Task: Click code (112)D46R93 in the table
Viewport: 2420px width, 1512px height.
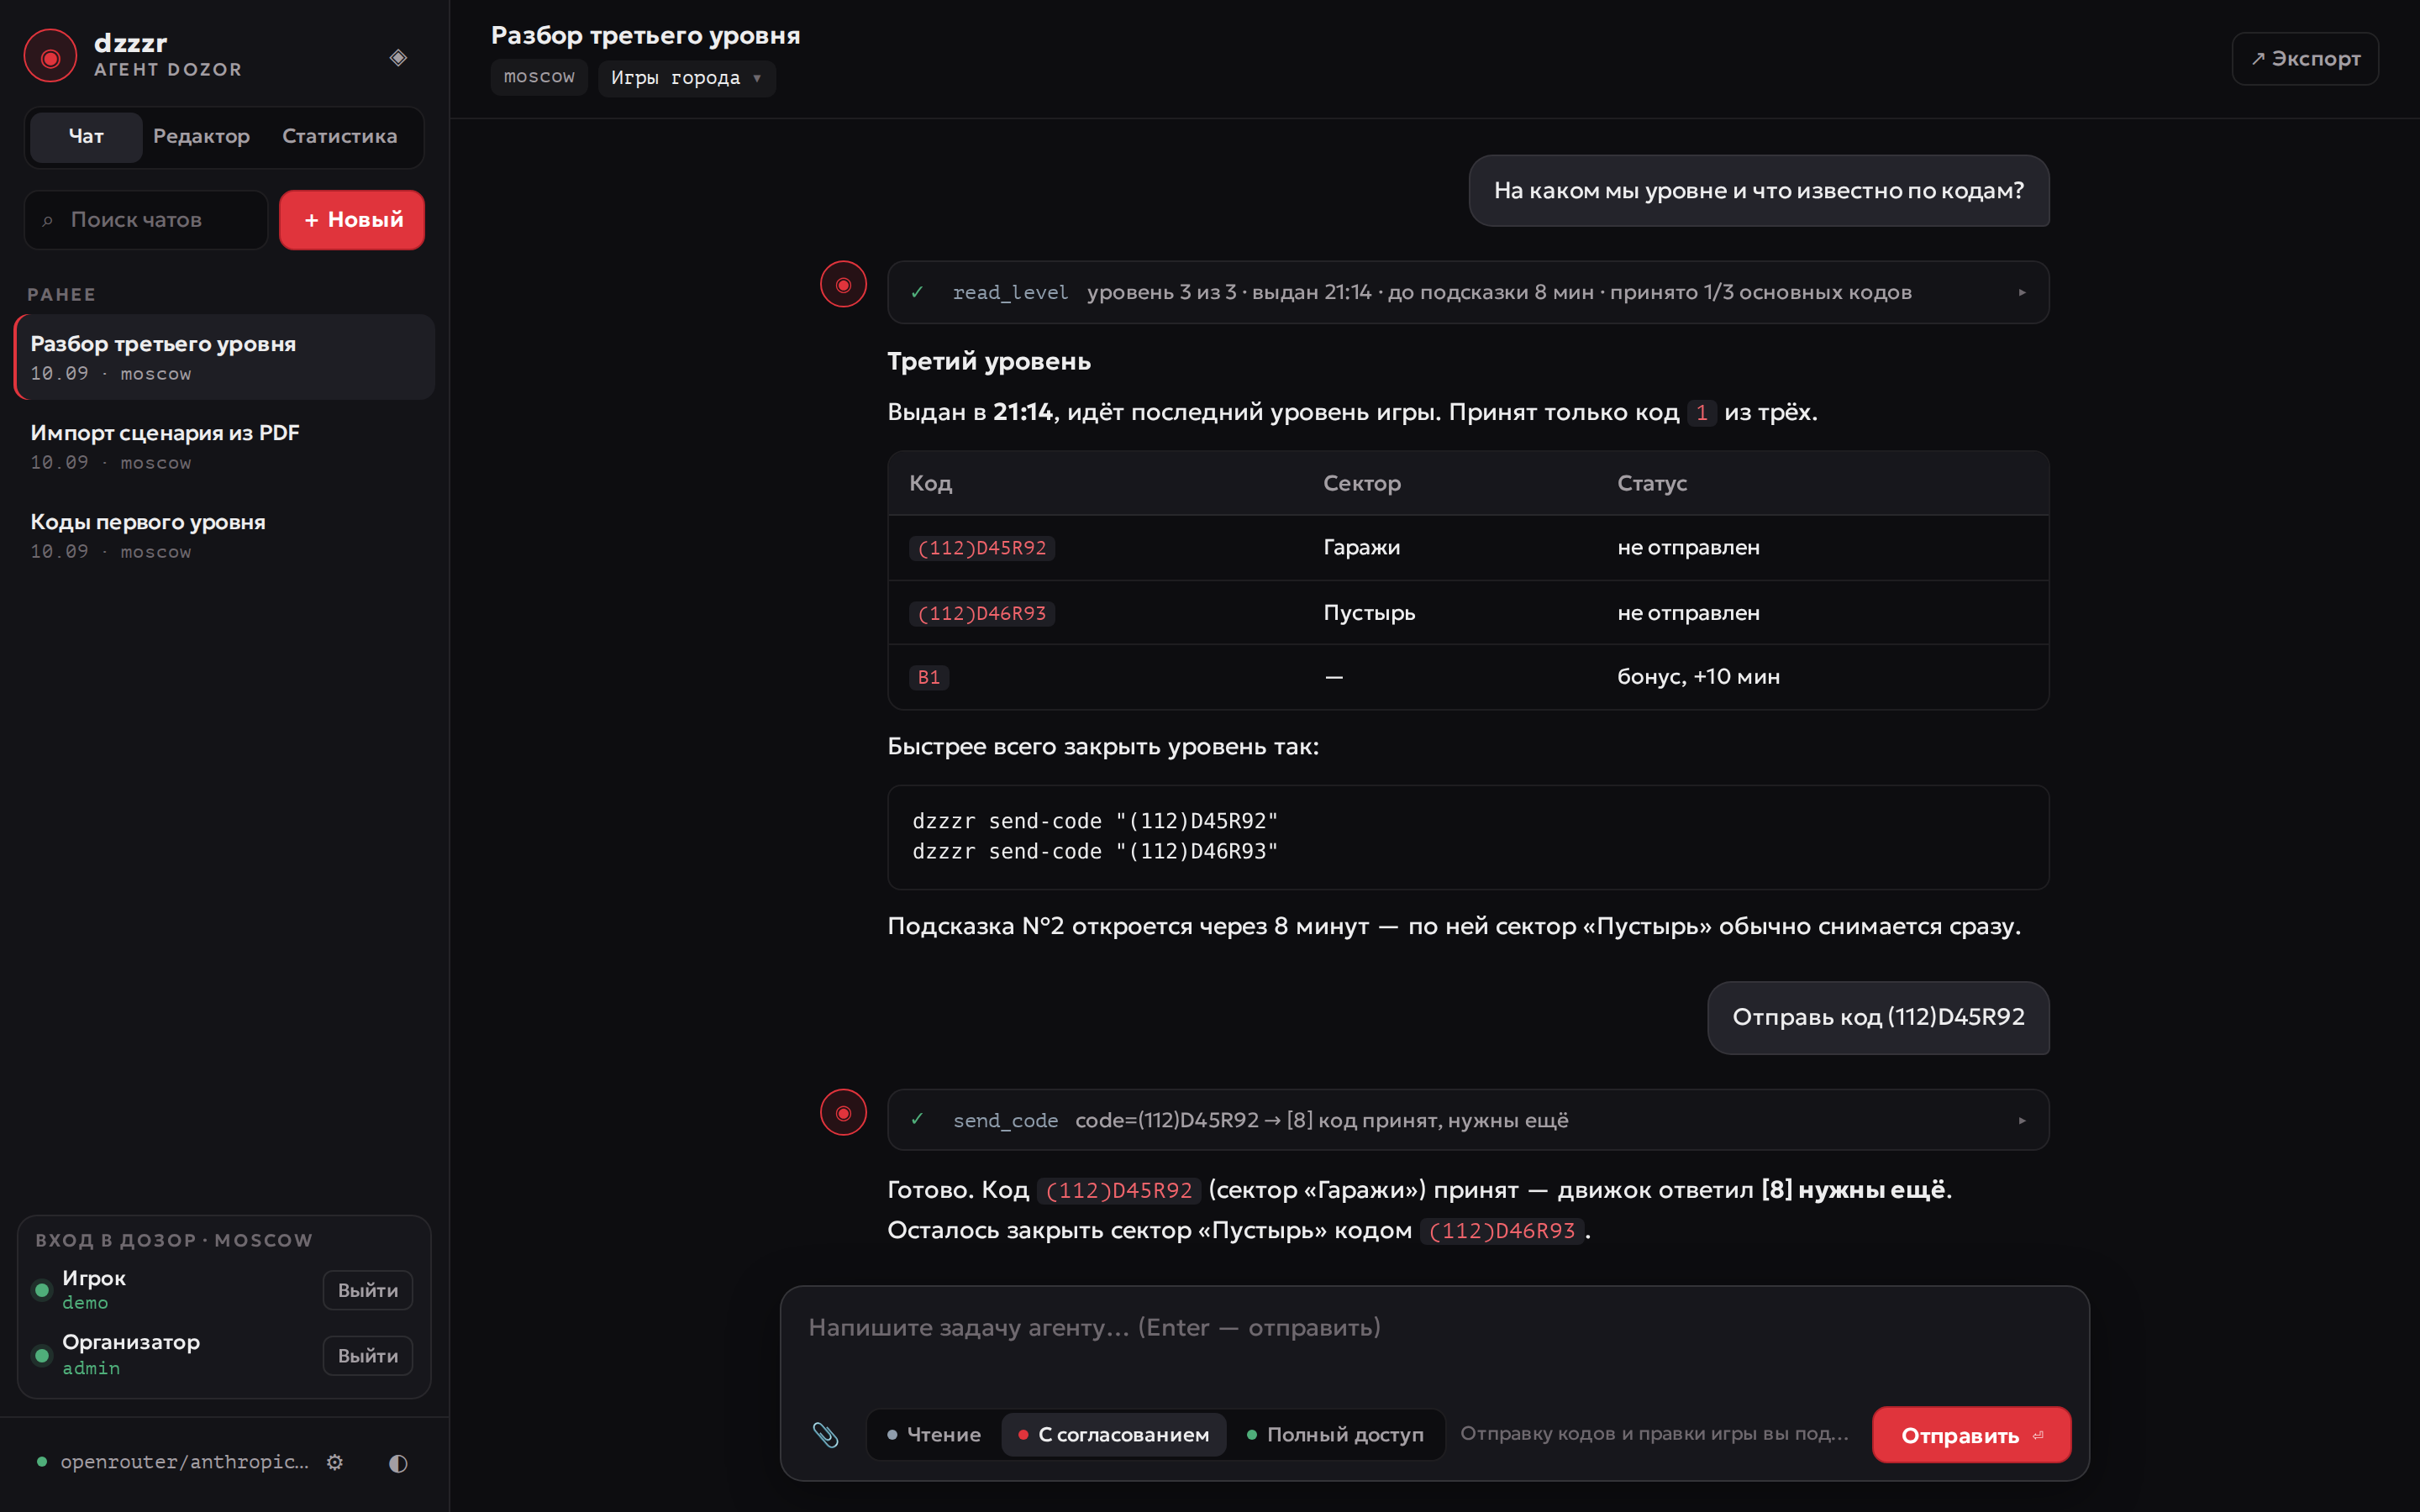Action: point(981,613)
